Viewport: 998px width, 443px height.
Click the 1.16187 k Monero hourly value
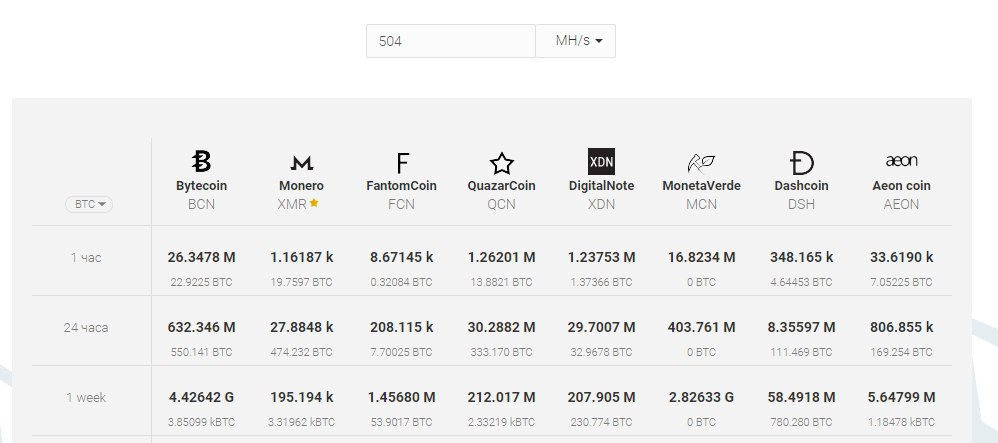(x=302, y=258)
